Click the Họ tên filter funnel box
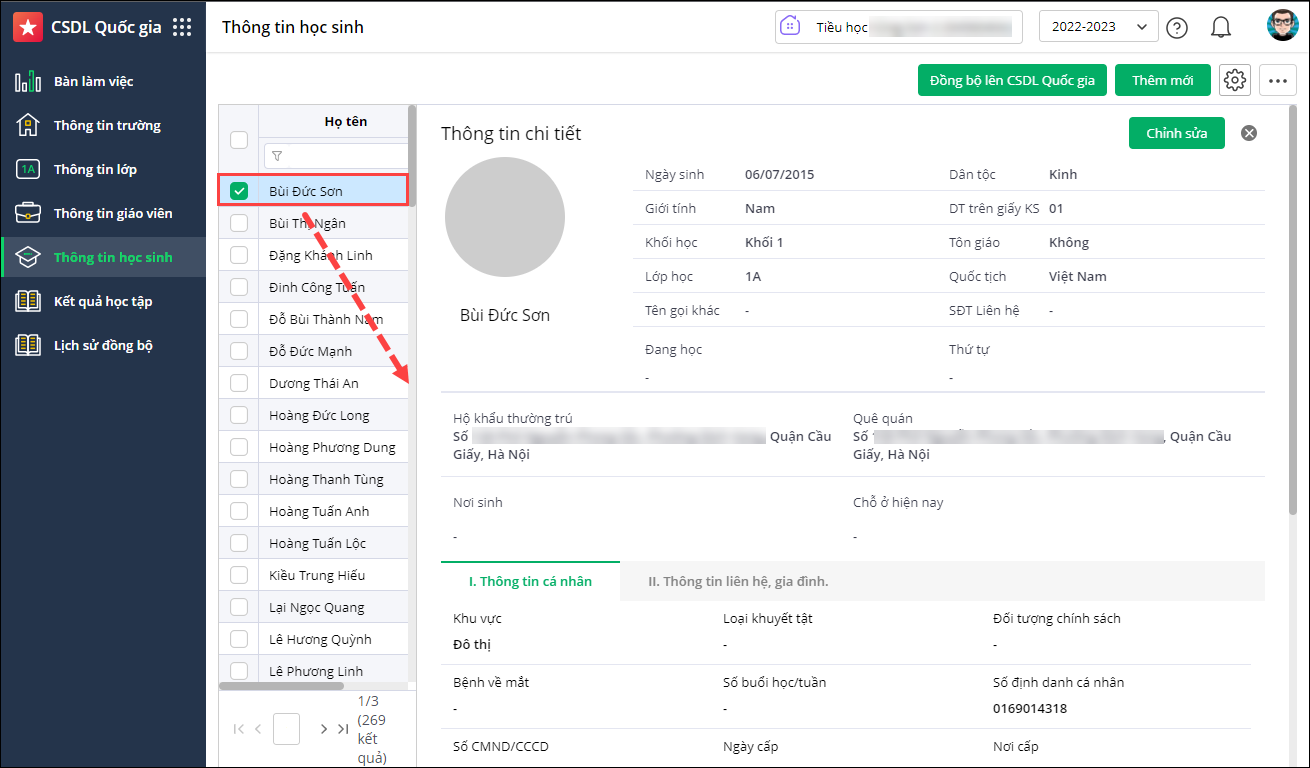Screen dimensions: 1310x768 point(334,156)
